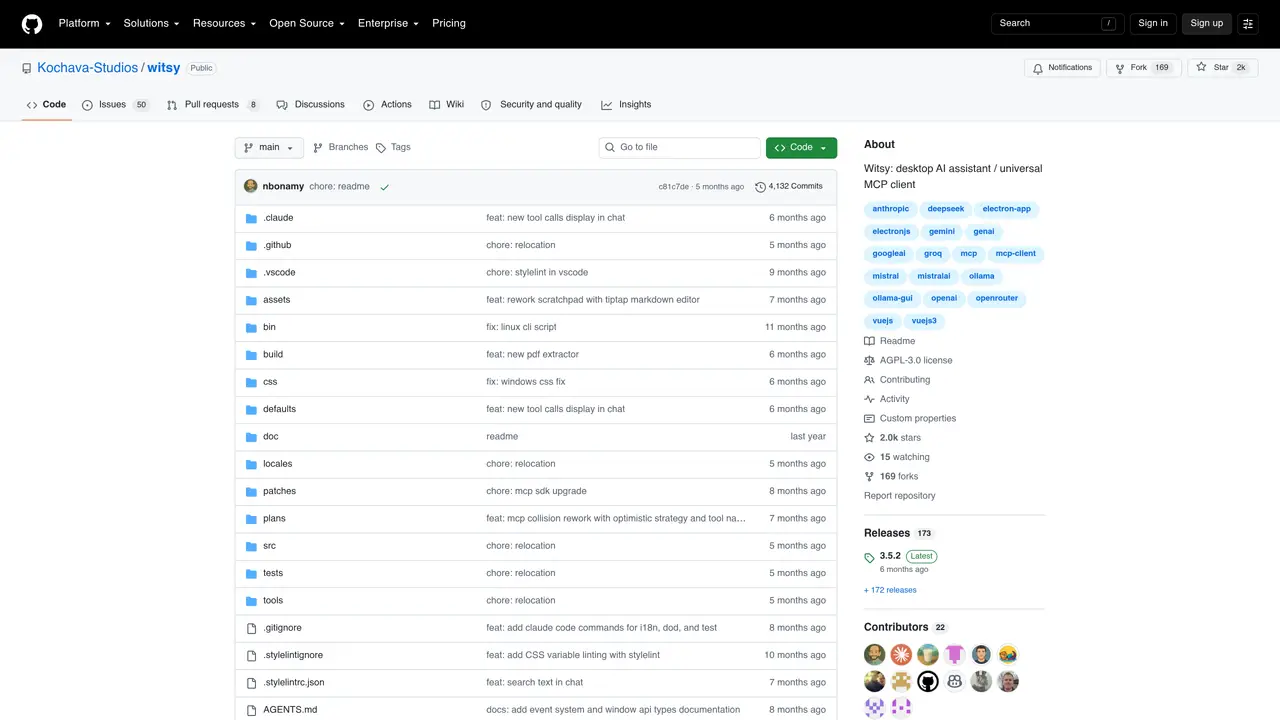Fork the witsy repository
1280x720 pixels.
pyautogui.click(x=1143, y=68)
